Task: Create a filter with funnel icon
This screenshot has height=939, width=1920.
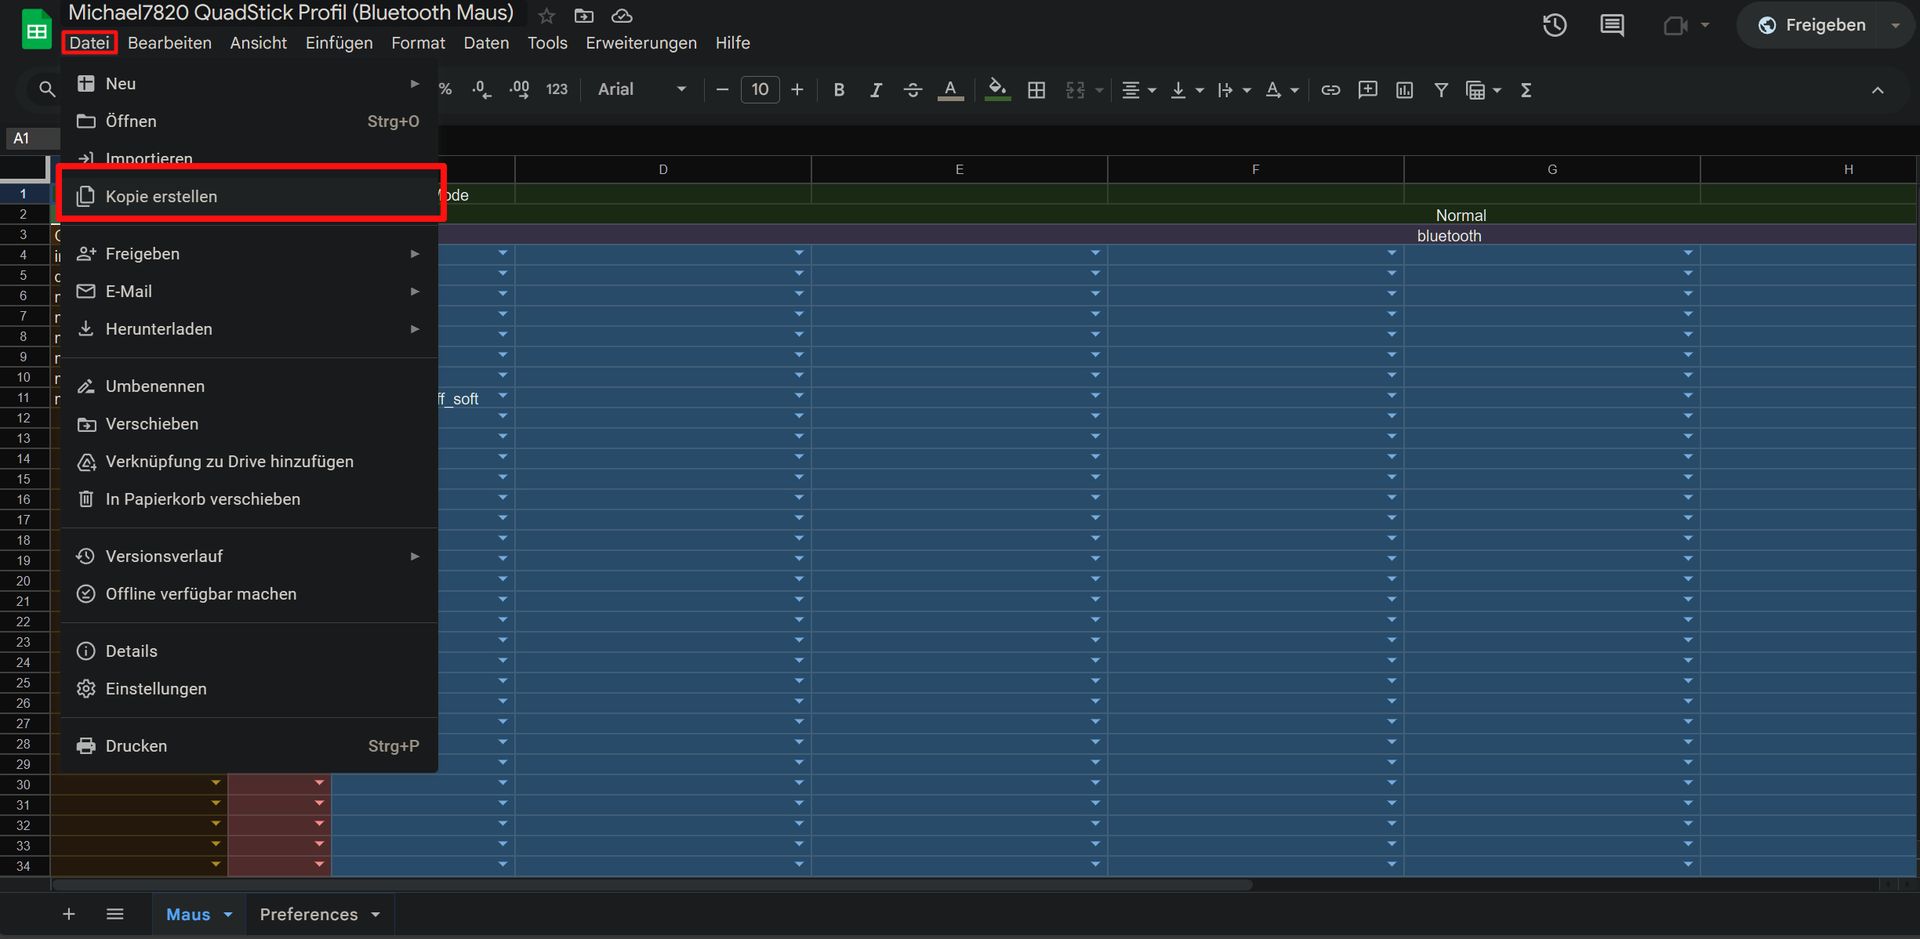Action: click(x=1441, y=90)
